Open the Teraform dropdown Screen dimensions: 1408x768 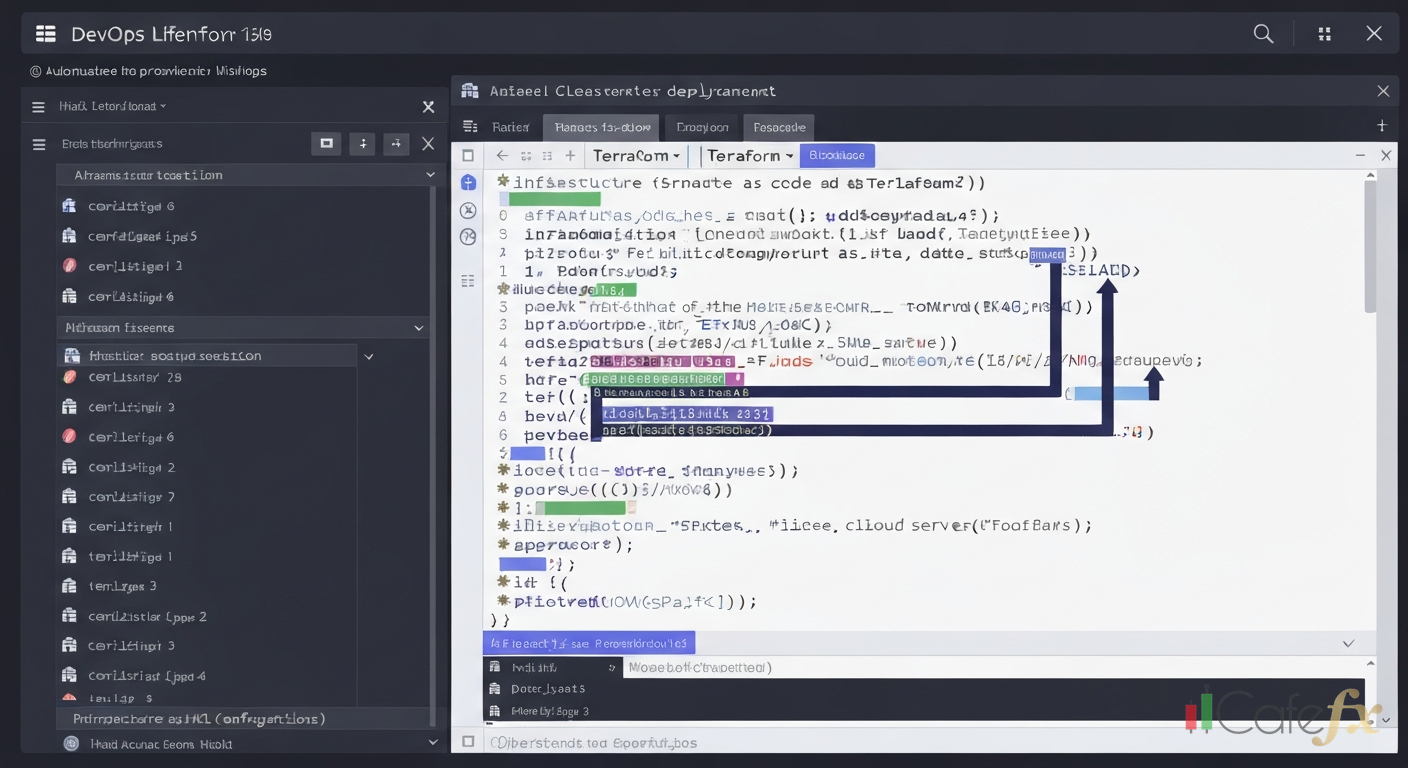[747, 155]
